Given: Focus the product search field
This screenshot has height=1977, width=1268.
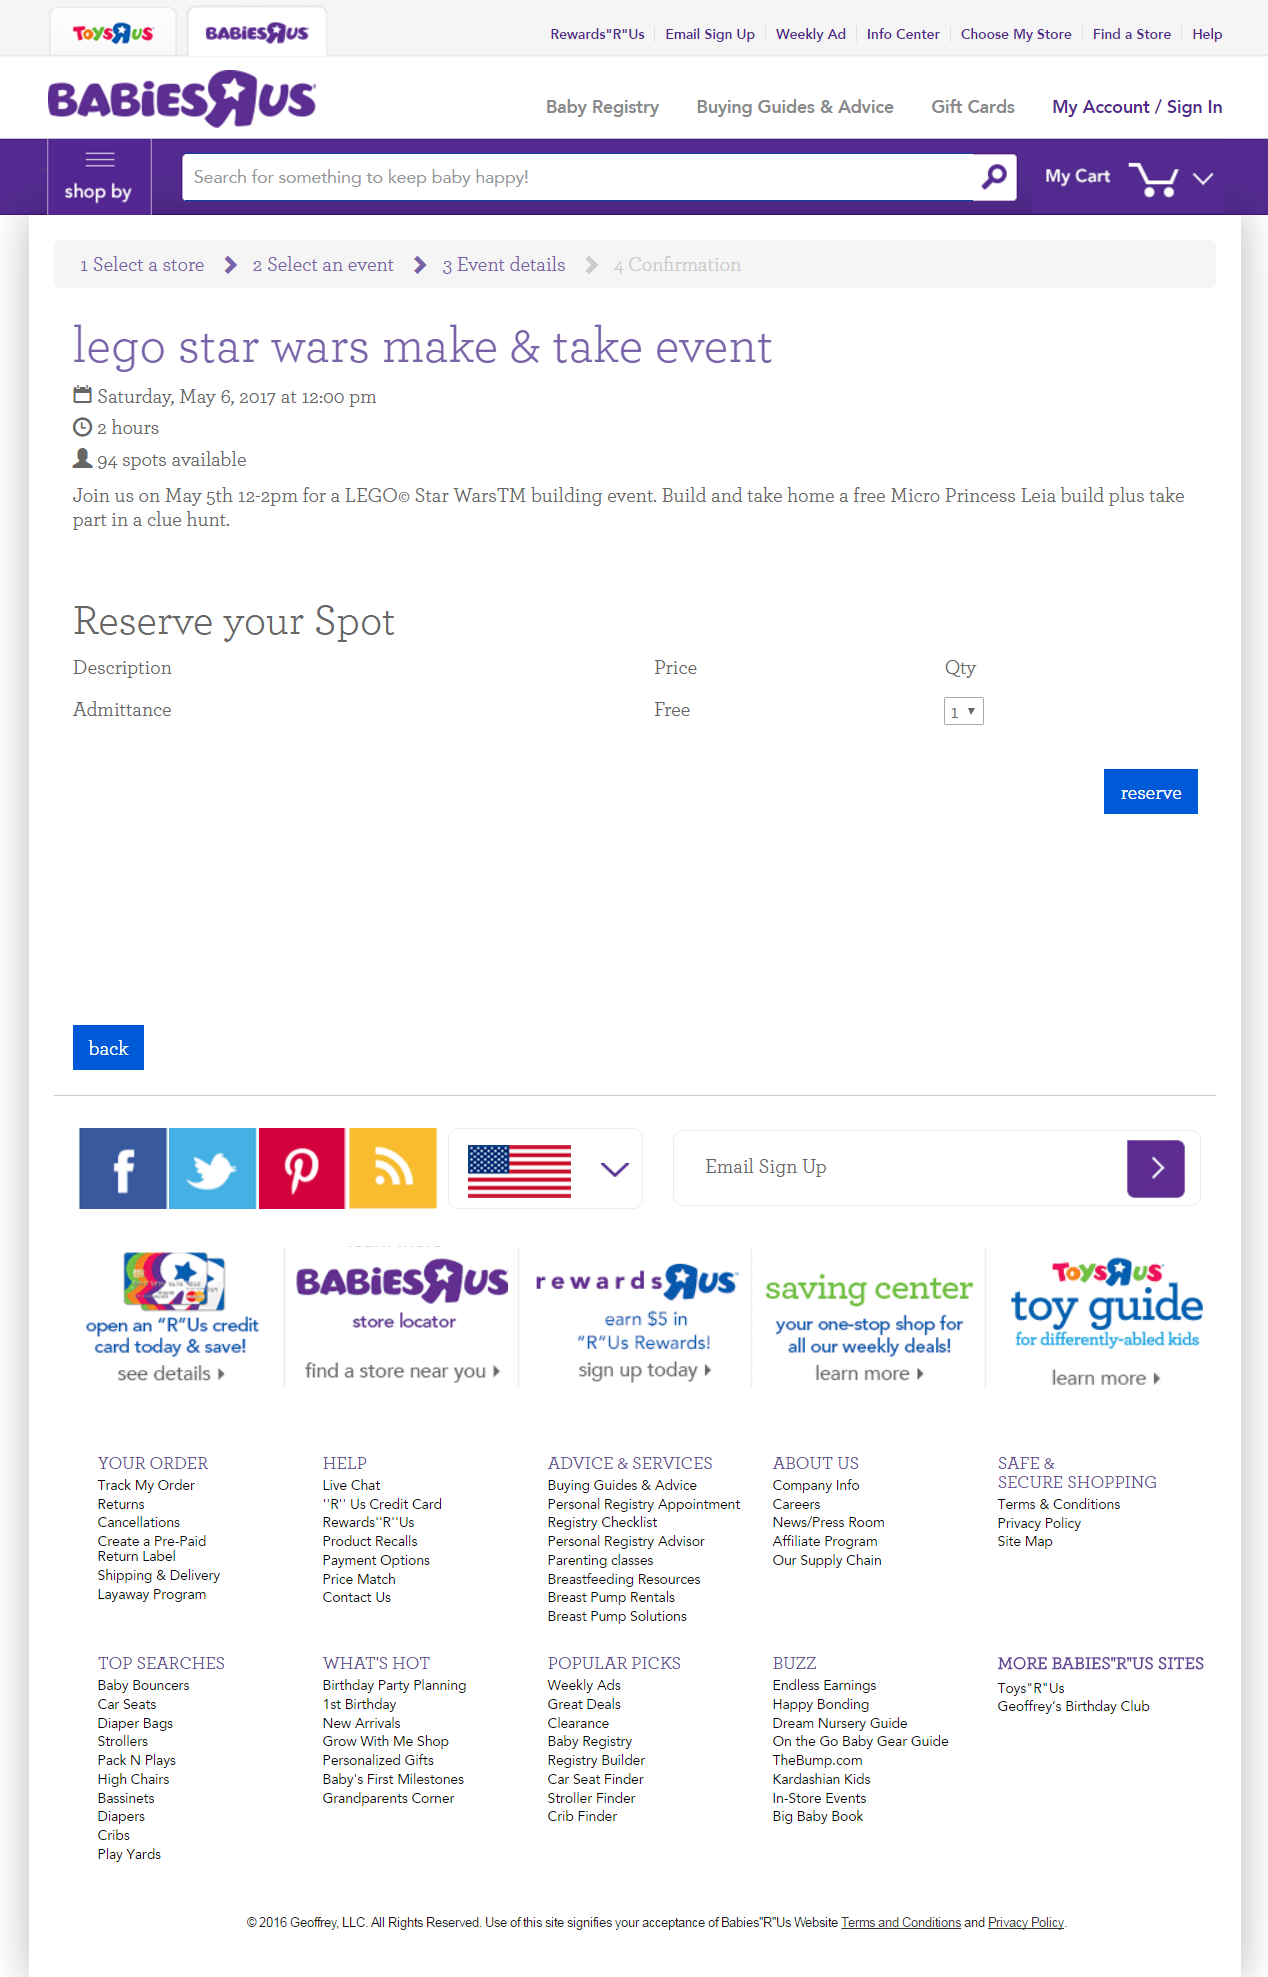Looking at the screenshot, I should [578, 177].
